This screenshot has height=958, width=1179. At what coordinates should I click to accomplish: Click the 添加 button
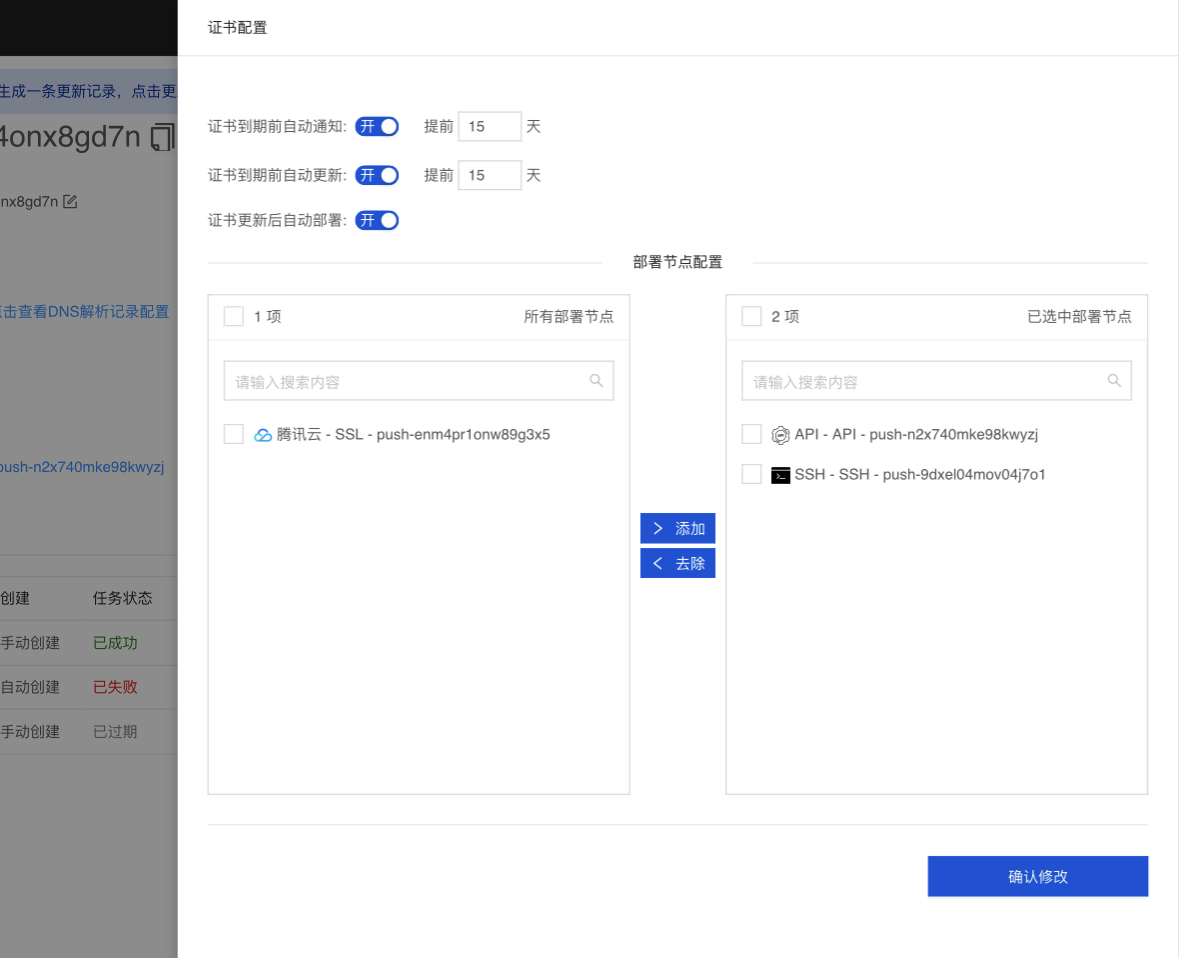click(x=678, y=528)
